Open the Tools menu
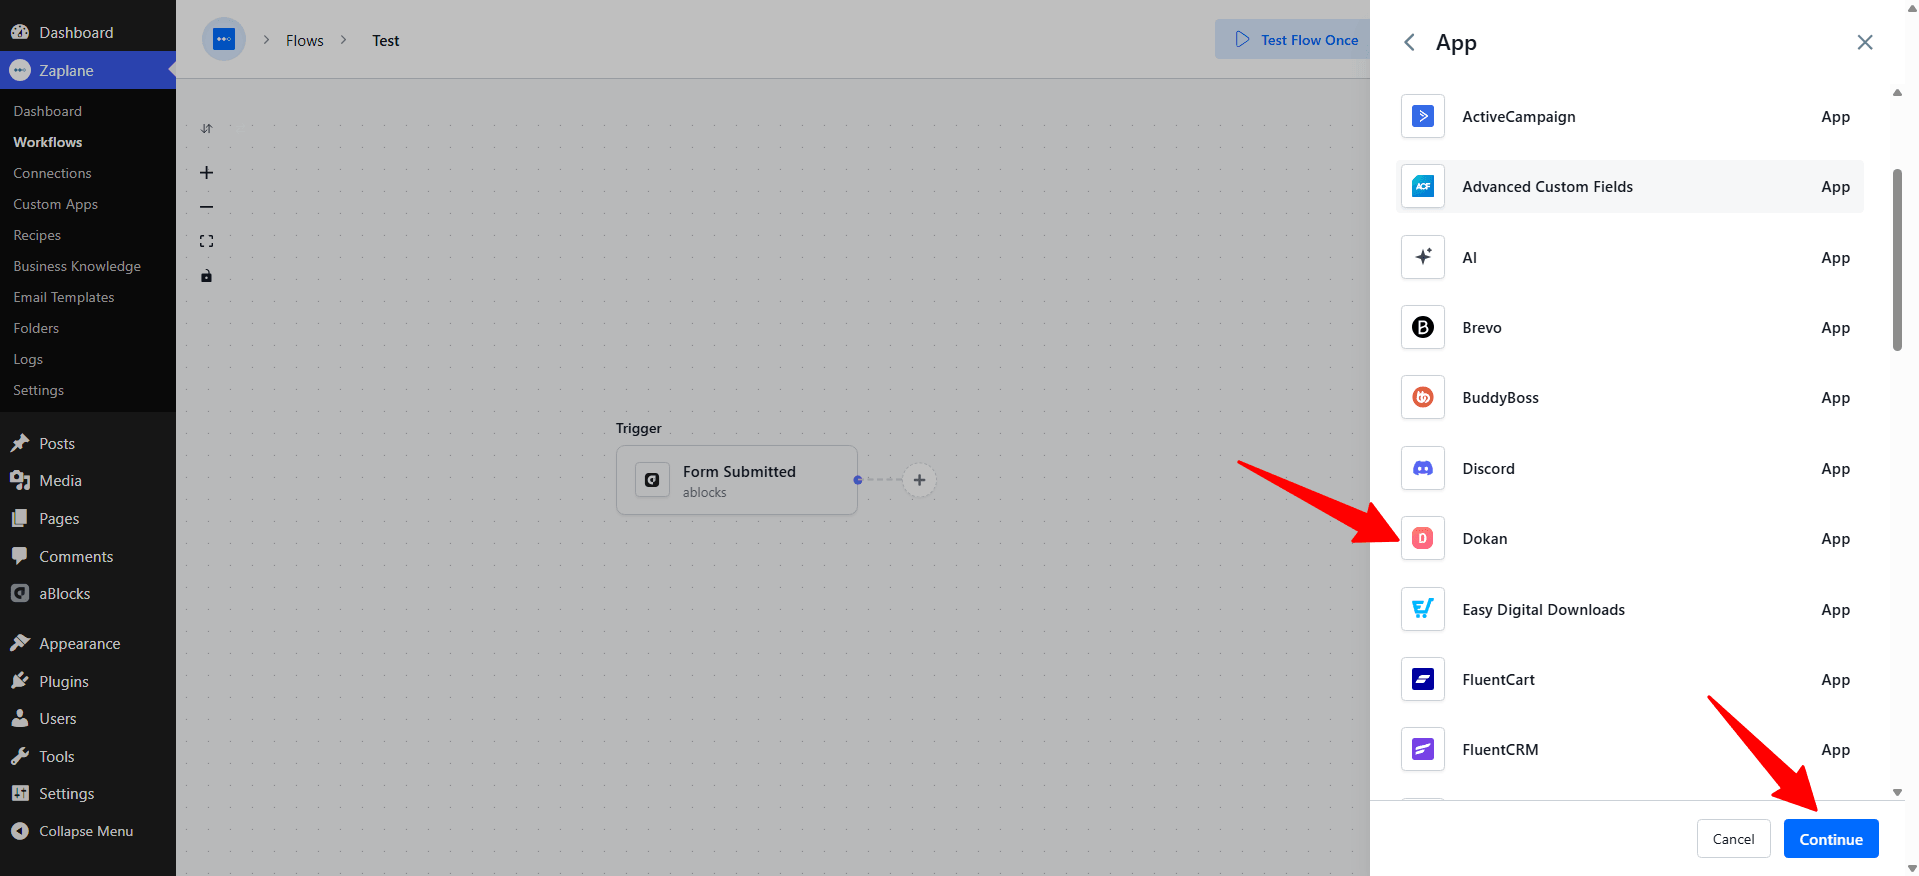Image resolution: width=1919 pixels, height=876 pixels. coord(88,756)
